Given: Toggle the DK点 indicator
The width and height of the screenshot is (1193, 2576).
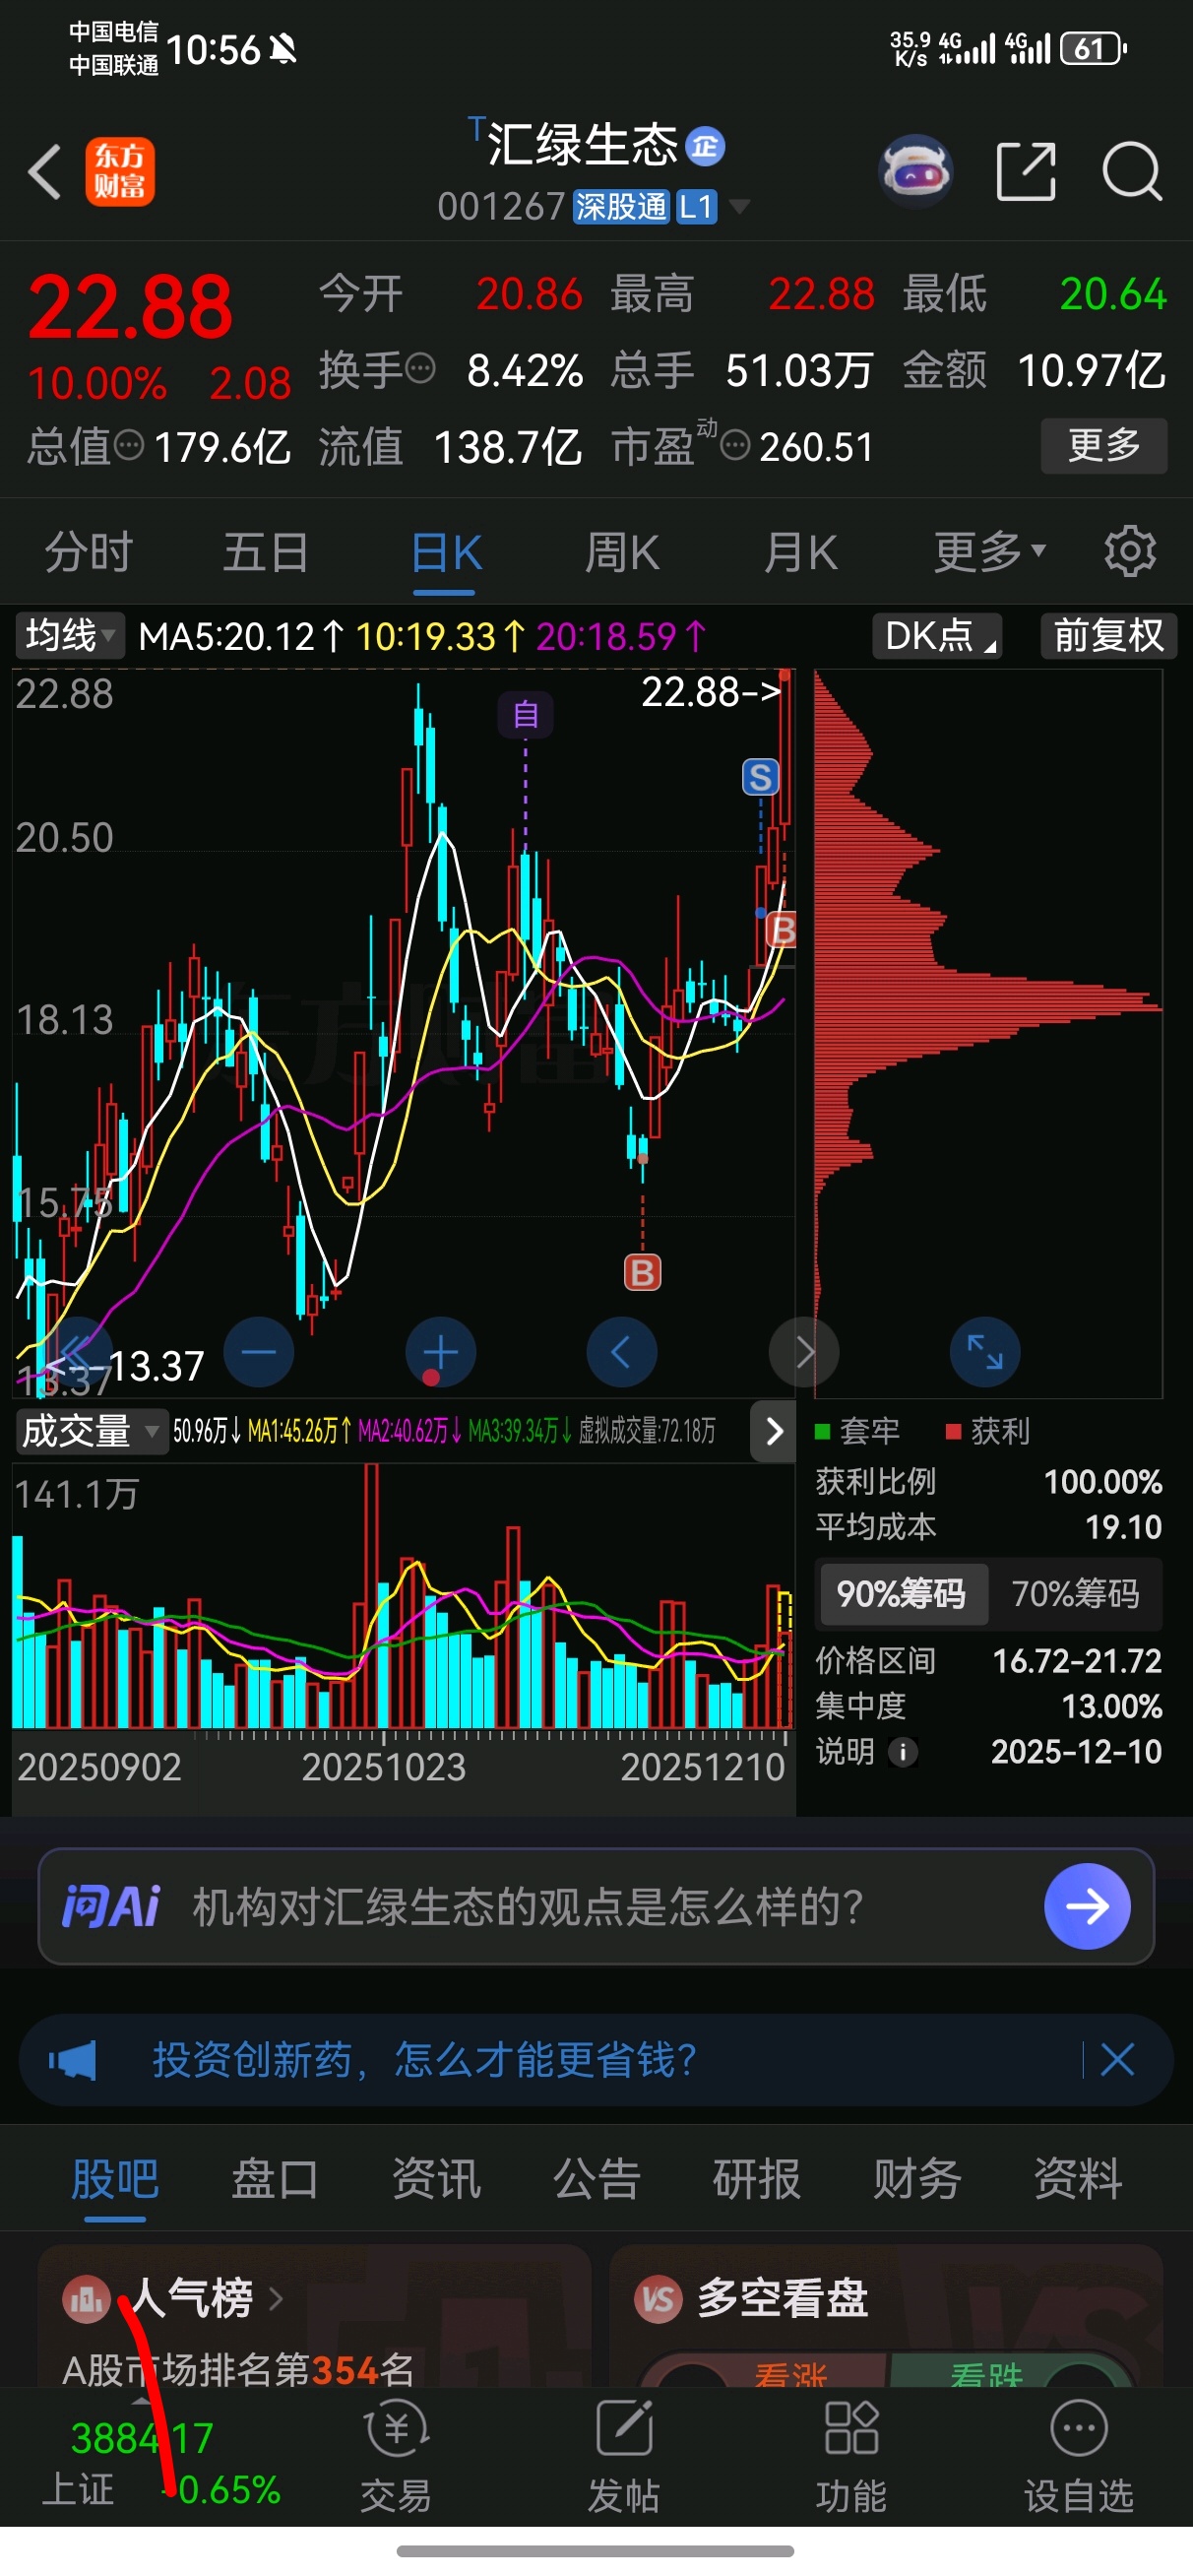Looking at the screenshot, I should click(x=938, y=636).
